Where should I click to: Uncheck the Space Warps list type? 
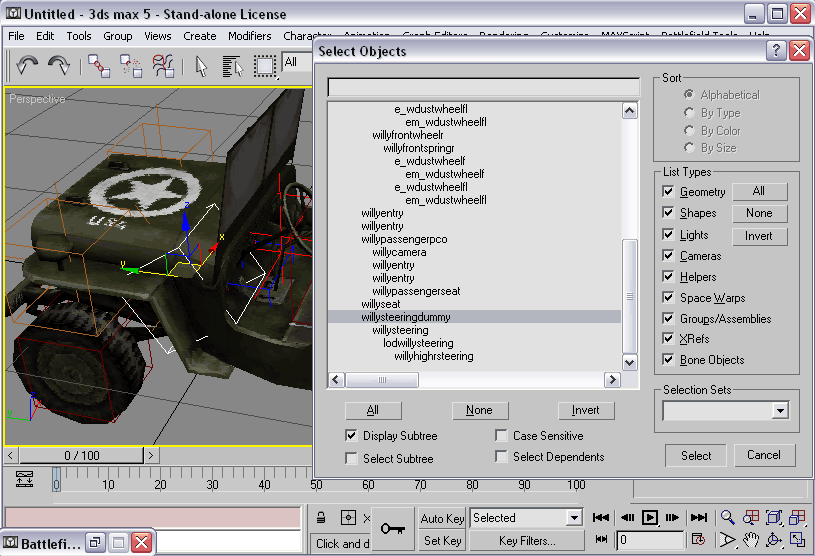(x=668, y=297)
